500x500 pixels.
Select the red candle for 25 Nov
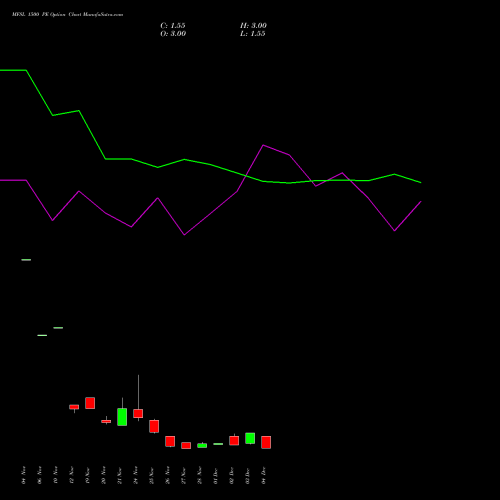pos(154,426)
